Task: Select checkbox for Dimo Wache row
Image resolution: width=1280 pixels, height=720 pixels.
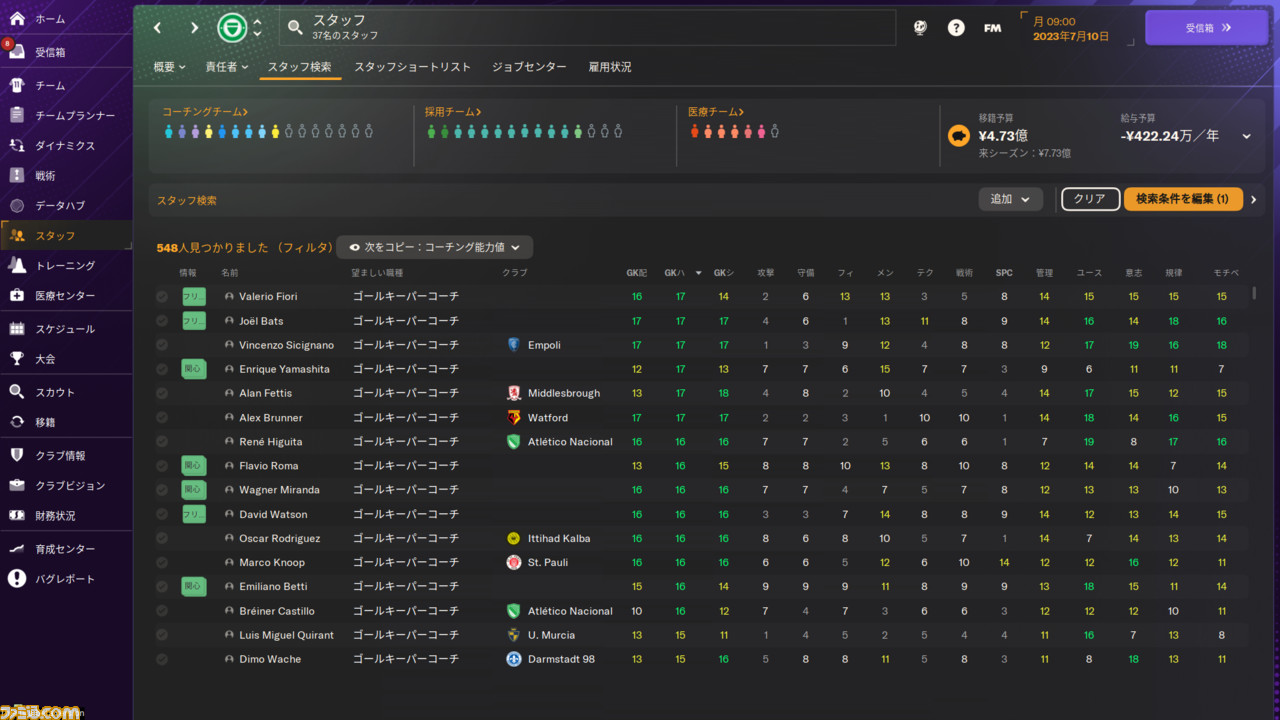Action: click(162, 660)
